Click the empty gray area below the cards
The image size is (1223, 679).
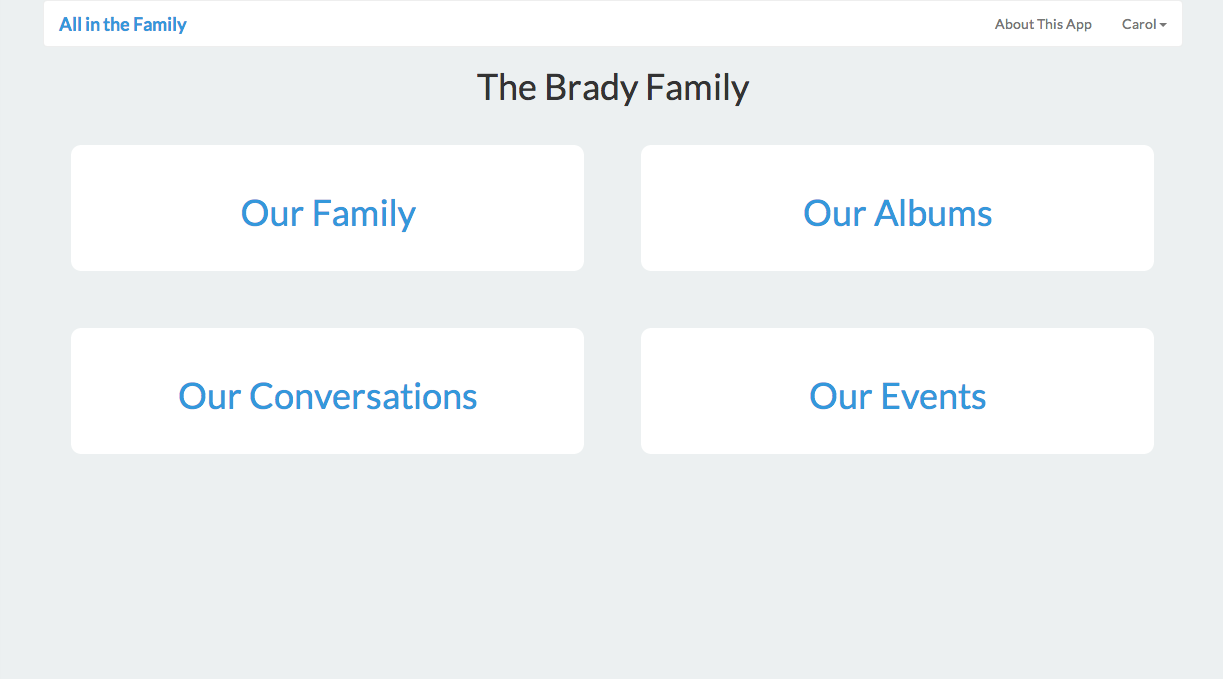pyautogui.click(x=612, y=570)
